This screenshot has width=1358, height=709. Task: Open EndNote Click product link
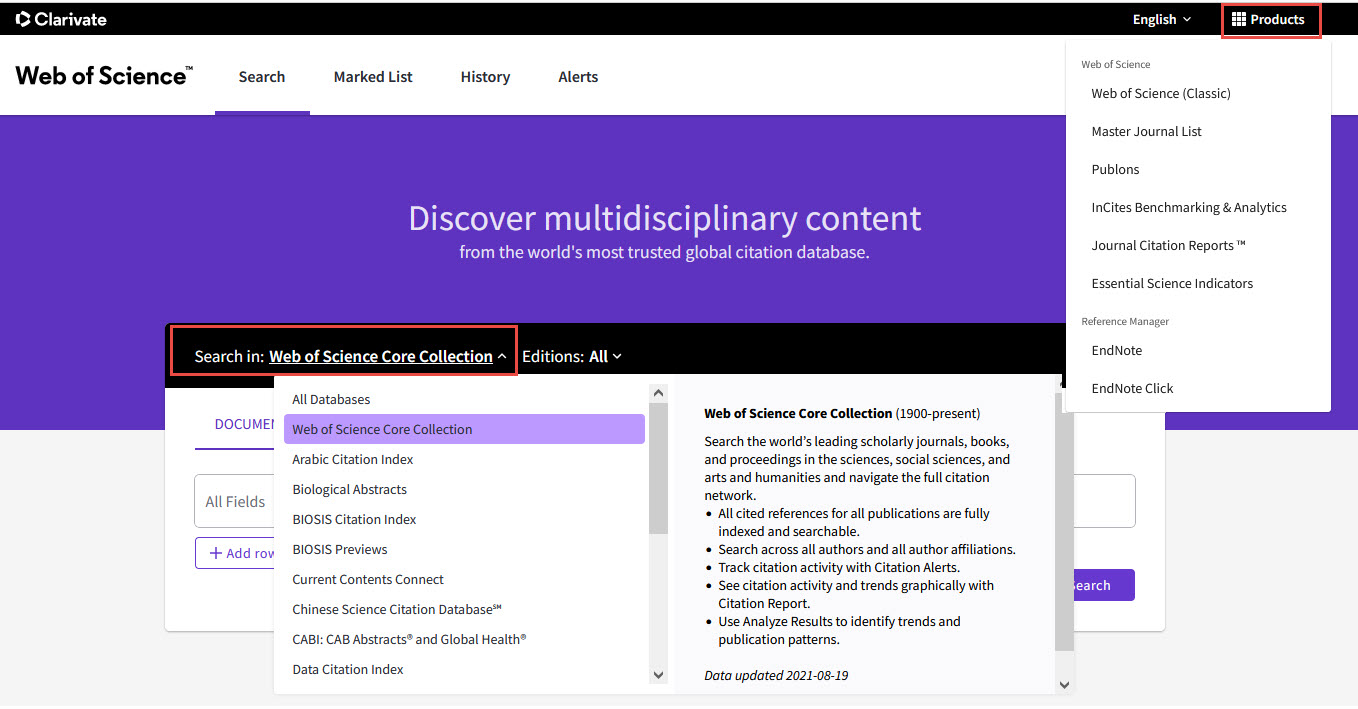click(x=1132, y=388)
